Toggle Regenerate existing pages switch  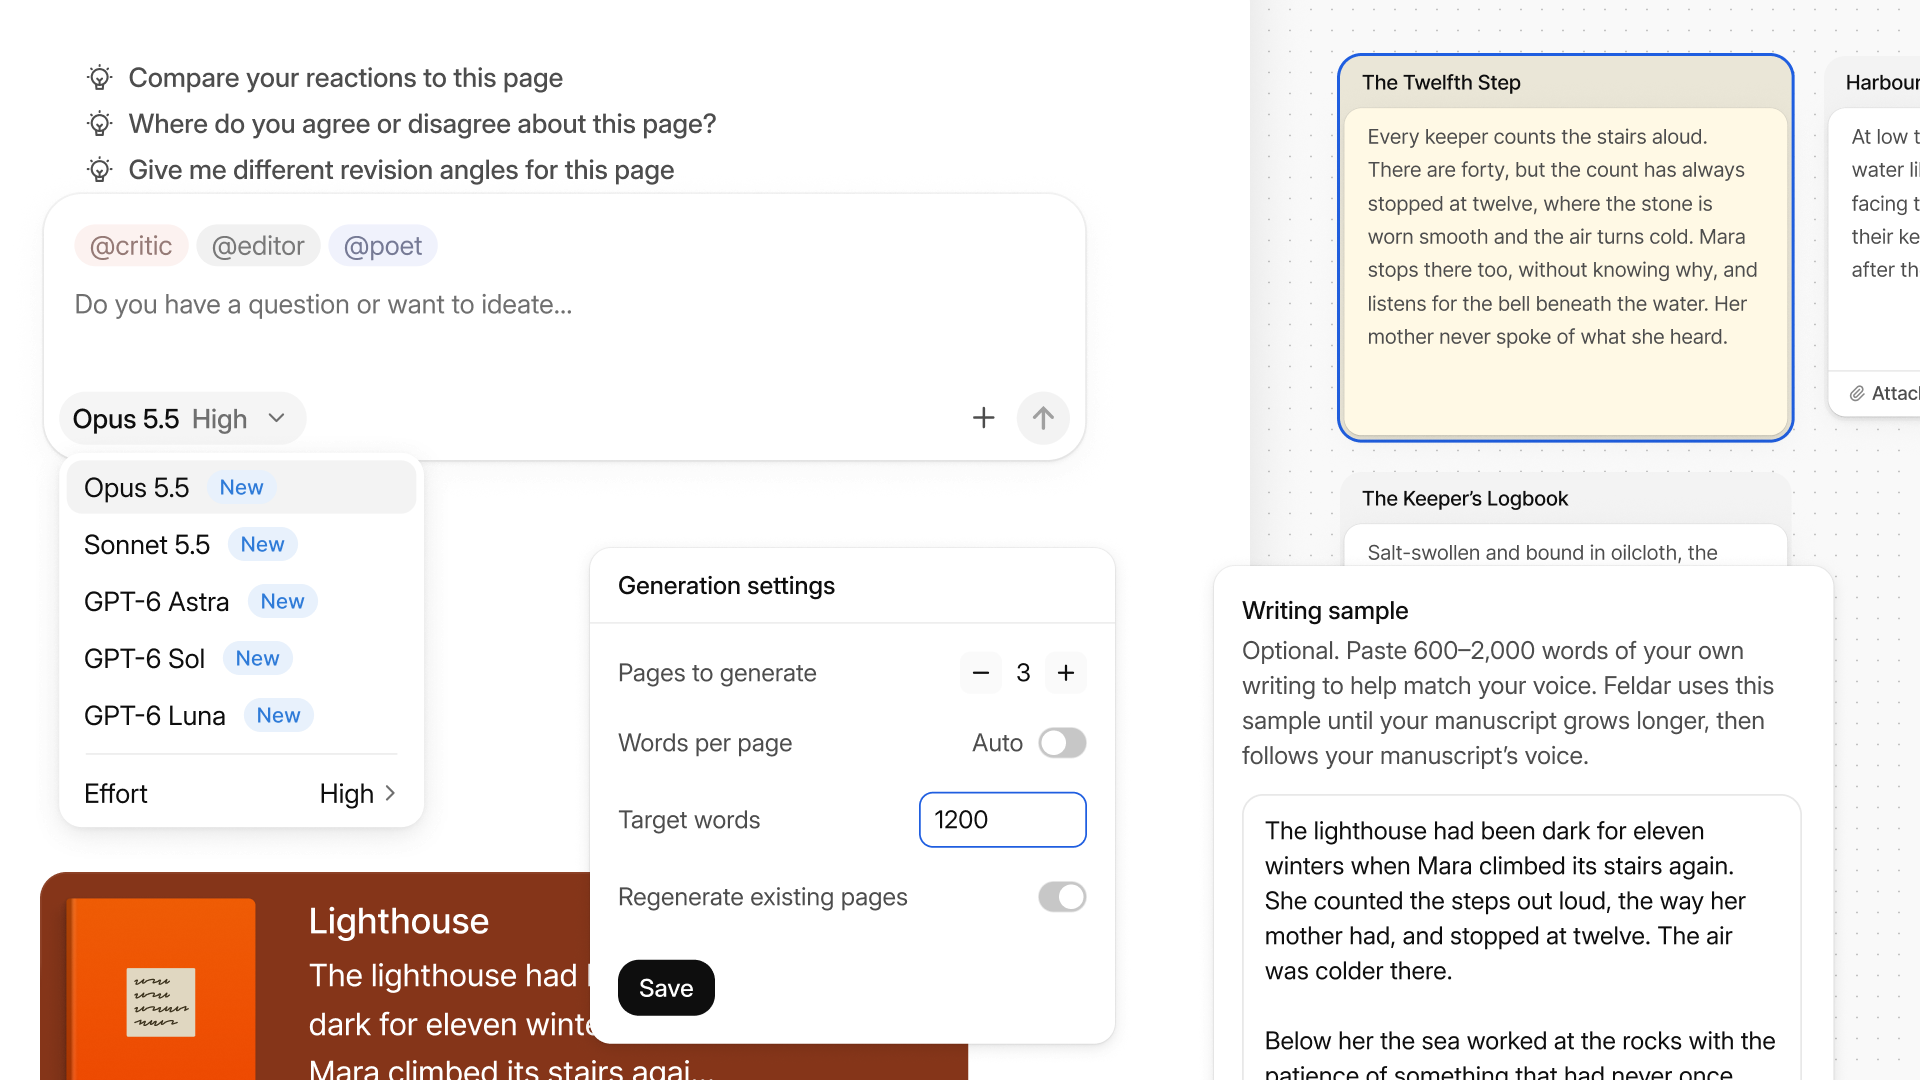pyautogui.click(x=1062, y=897)
